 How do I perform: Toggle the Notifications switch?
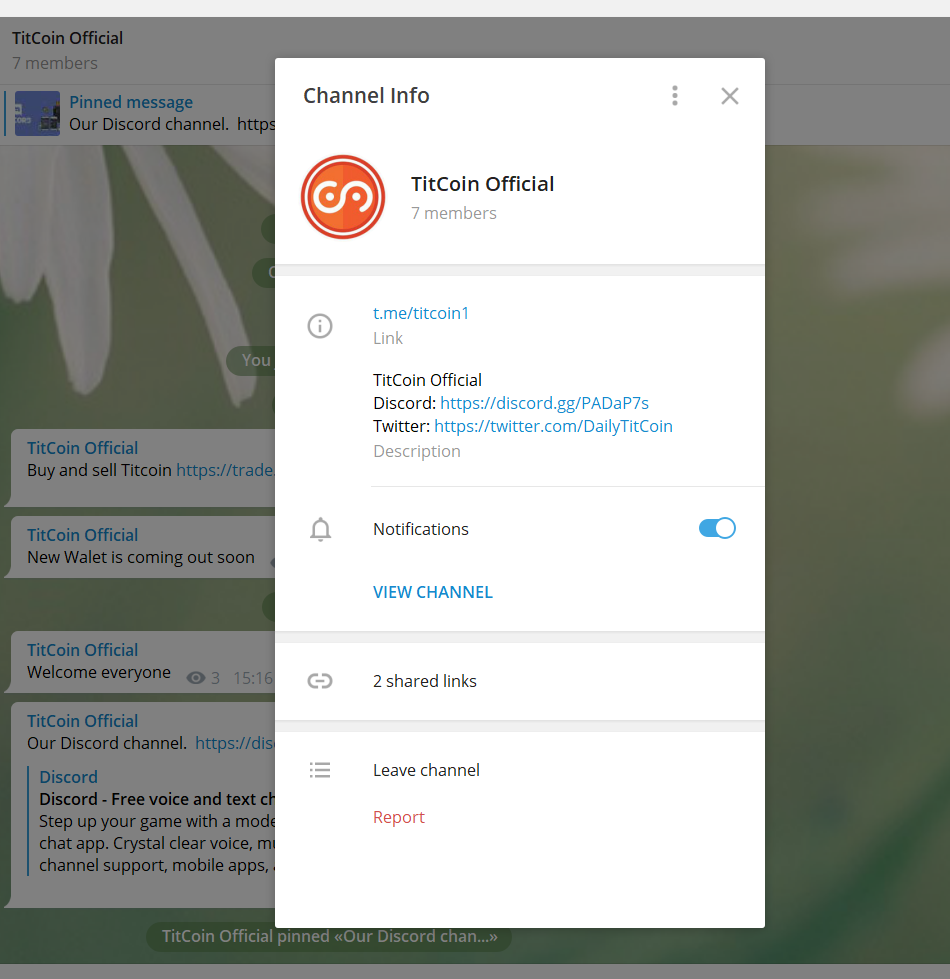(x=717, y=528)
